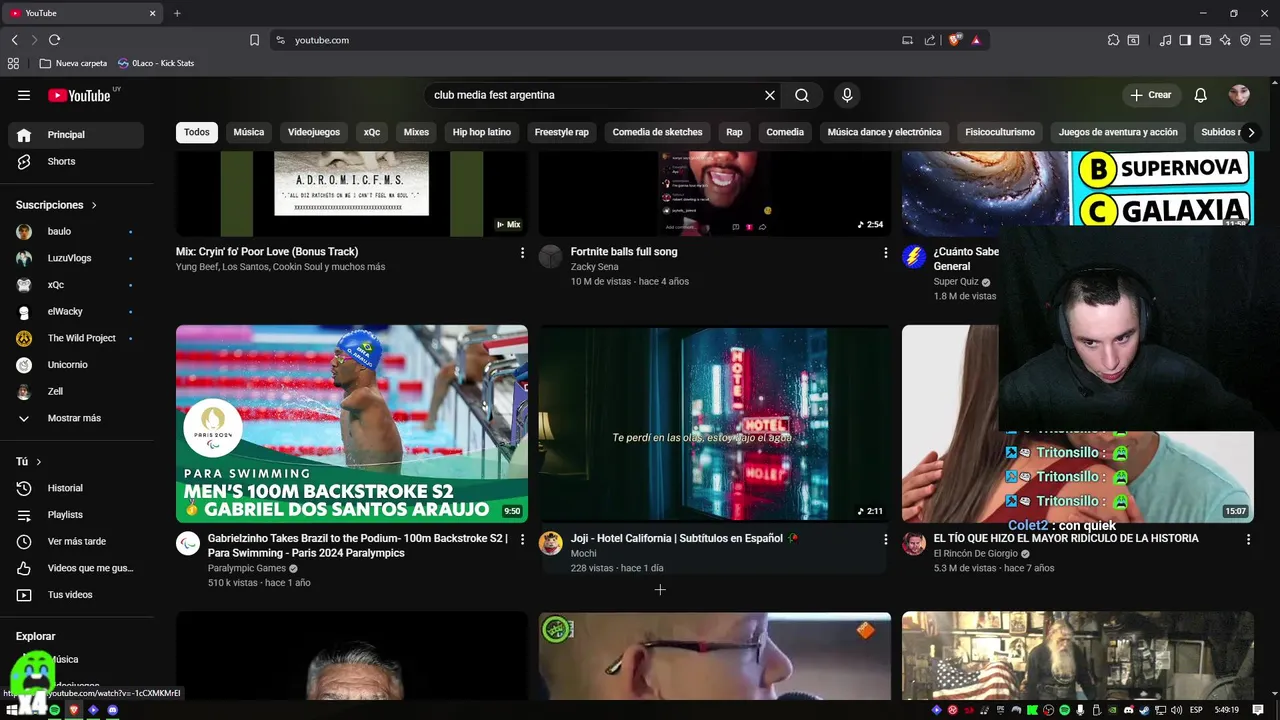This screenshot has height=720, width=1280.
Task: Open the Fortnite balls full song title
Action: (x=624, y=252)
